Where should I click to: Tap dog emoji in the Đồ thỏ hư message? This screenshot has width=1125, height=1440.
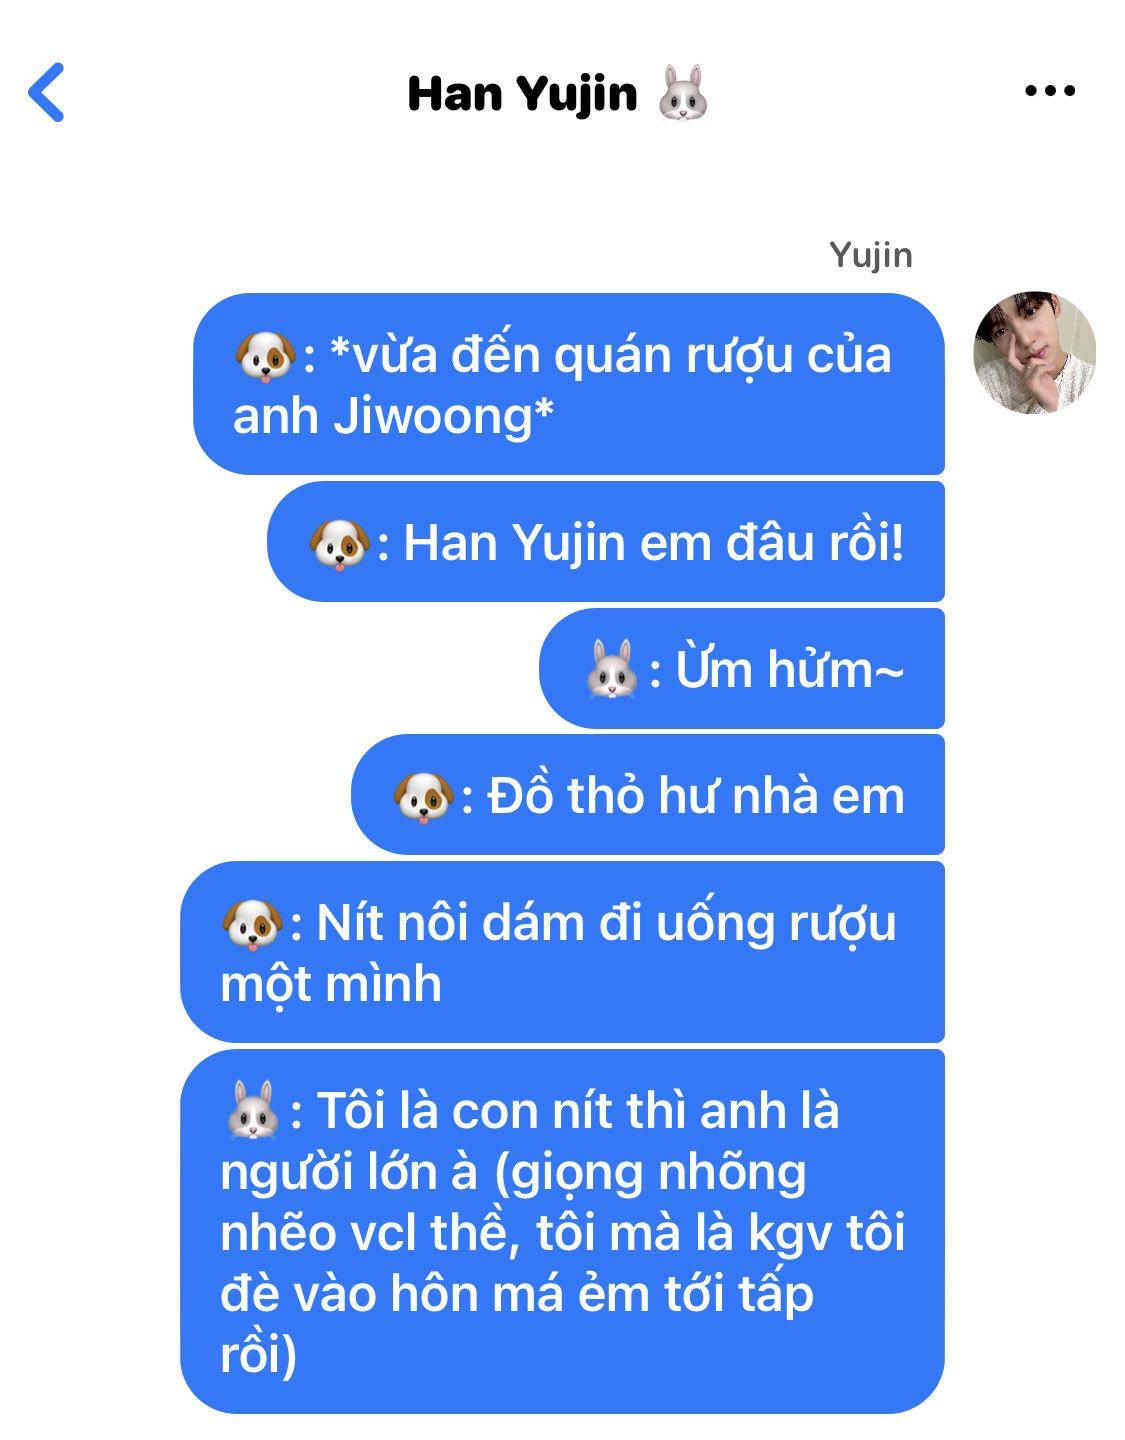point(424,797)
